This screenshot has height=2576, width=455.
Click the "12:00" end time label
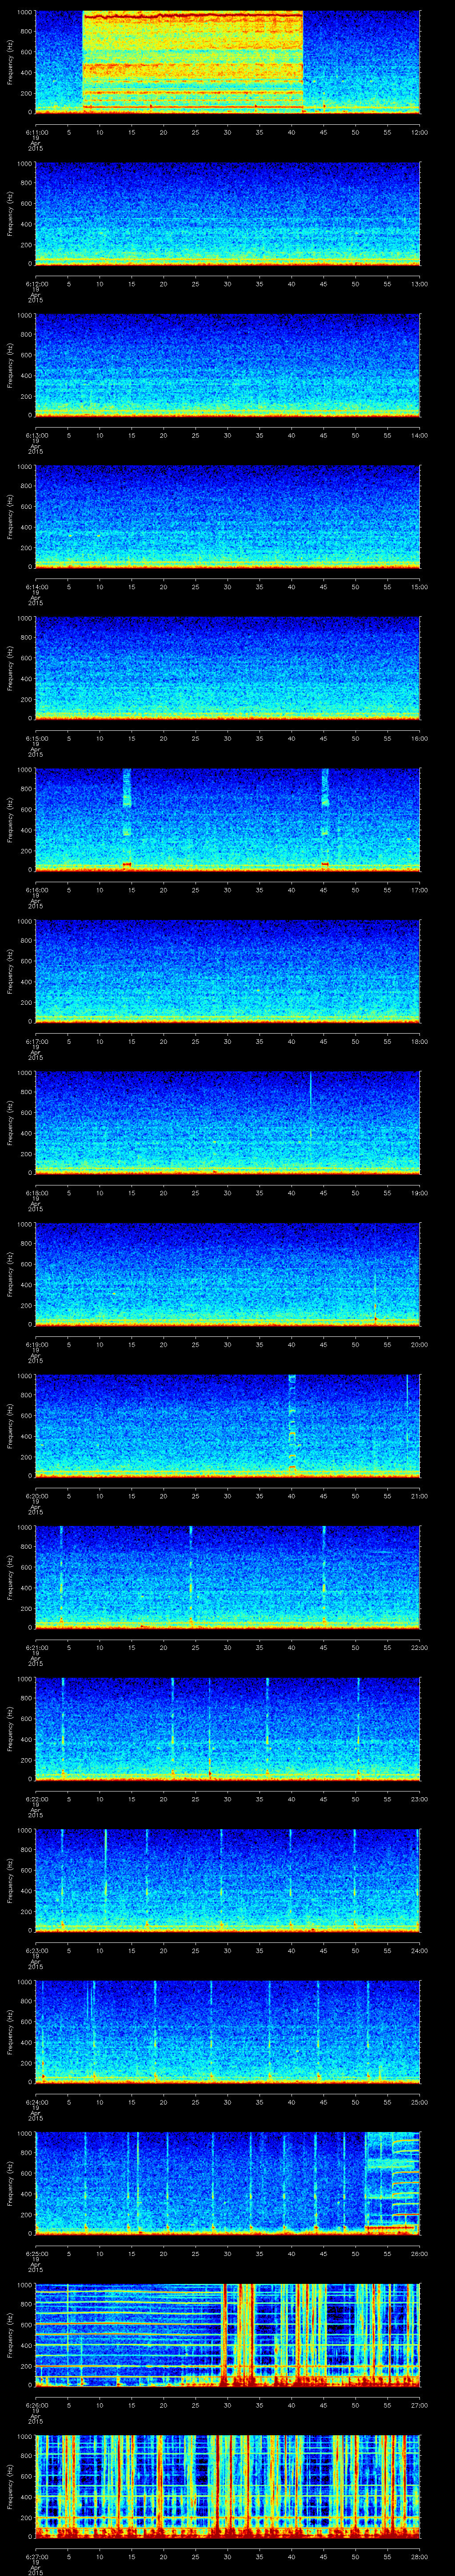pos(419,131)
